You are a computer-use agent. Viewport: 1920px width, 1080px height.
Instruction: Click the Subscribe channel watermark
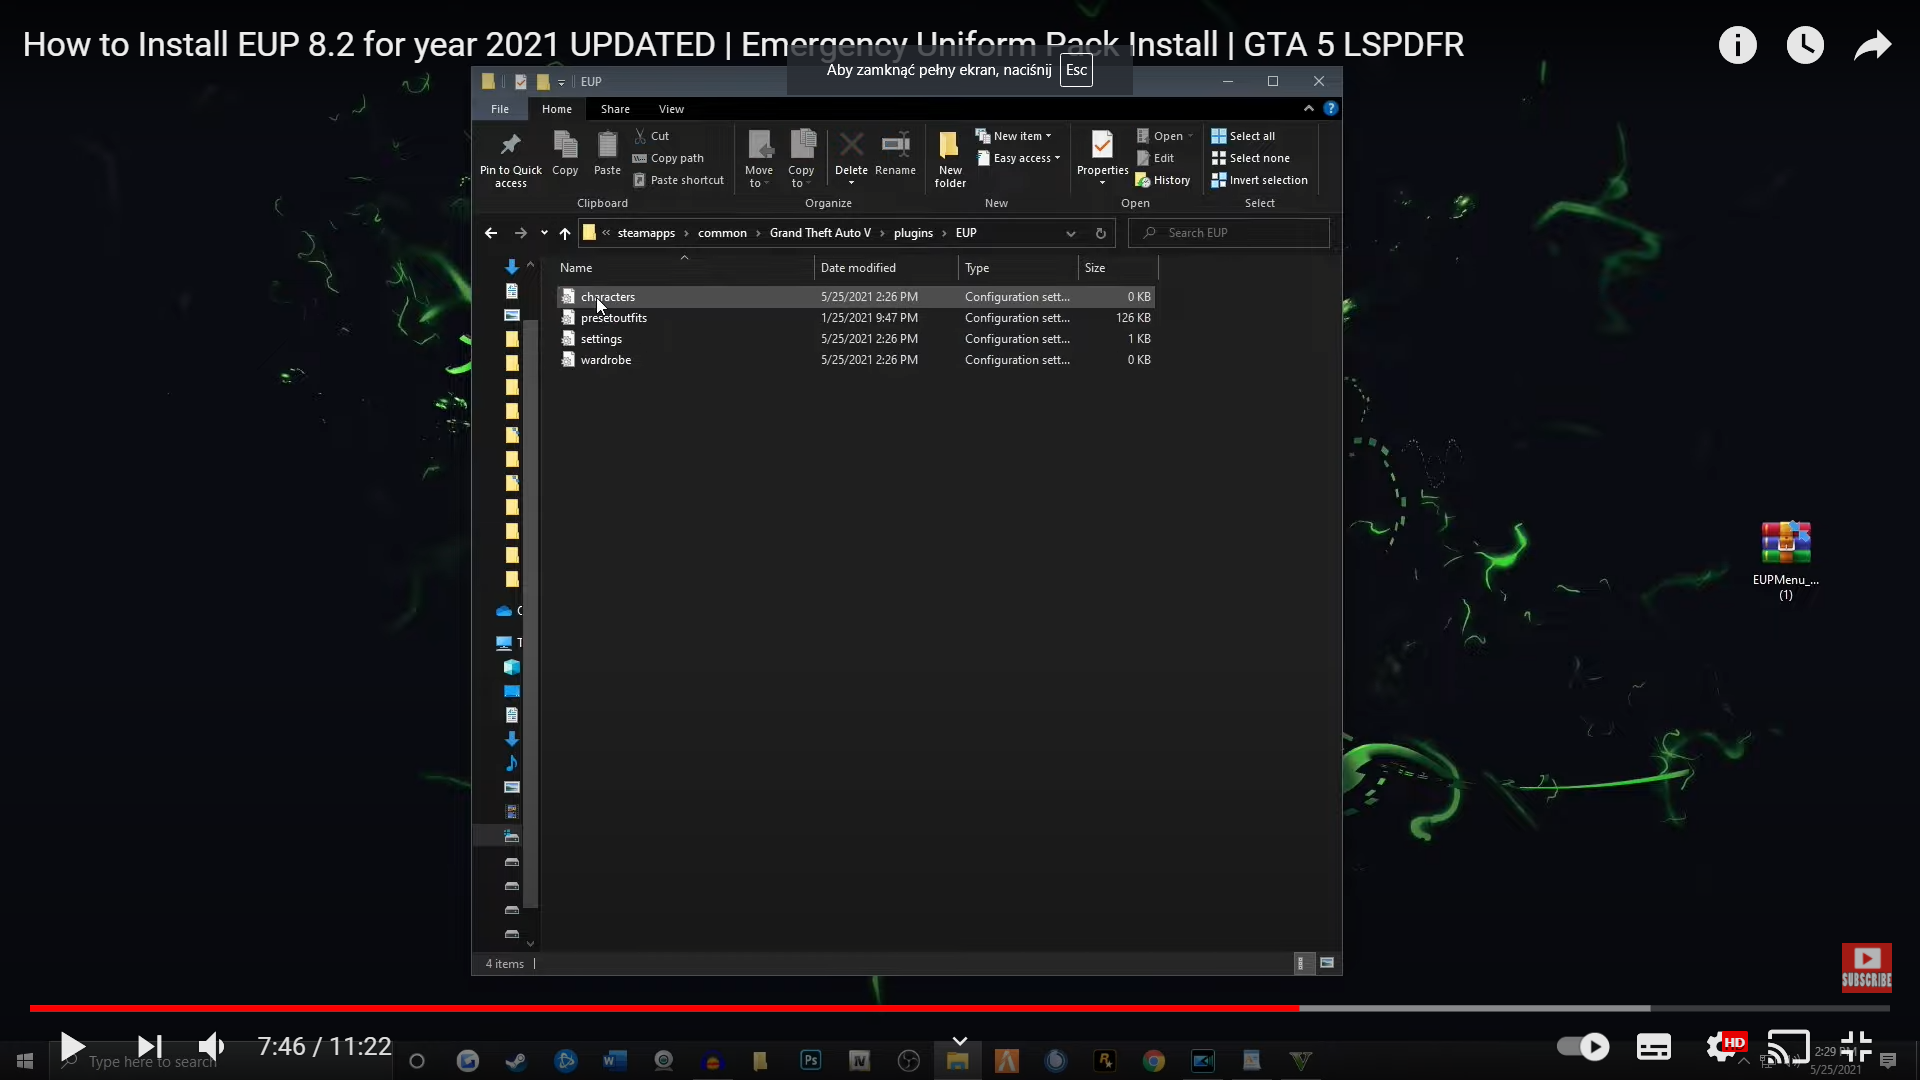click(1866, 968)
